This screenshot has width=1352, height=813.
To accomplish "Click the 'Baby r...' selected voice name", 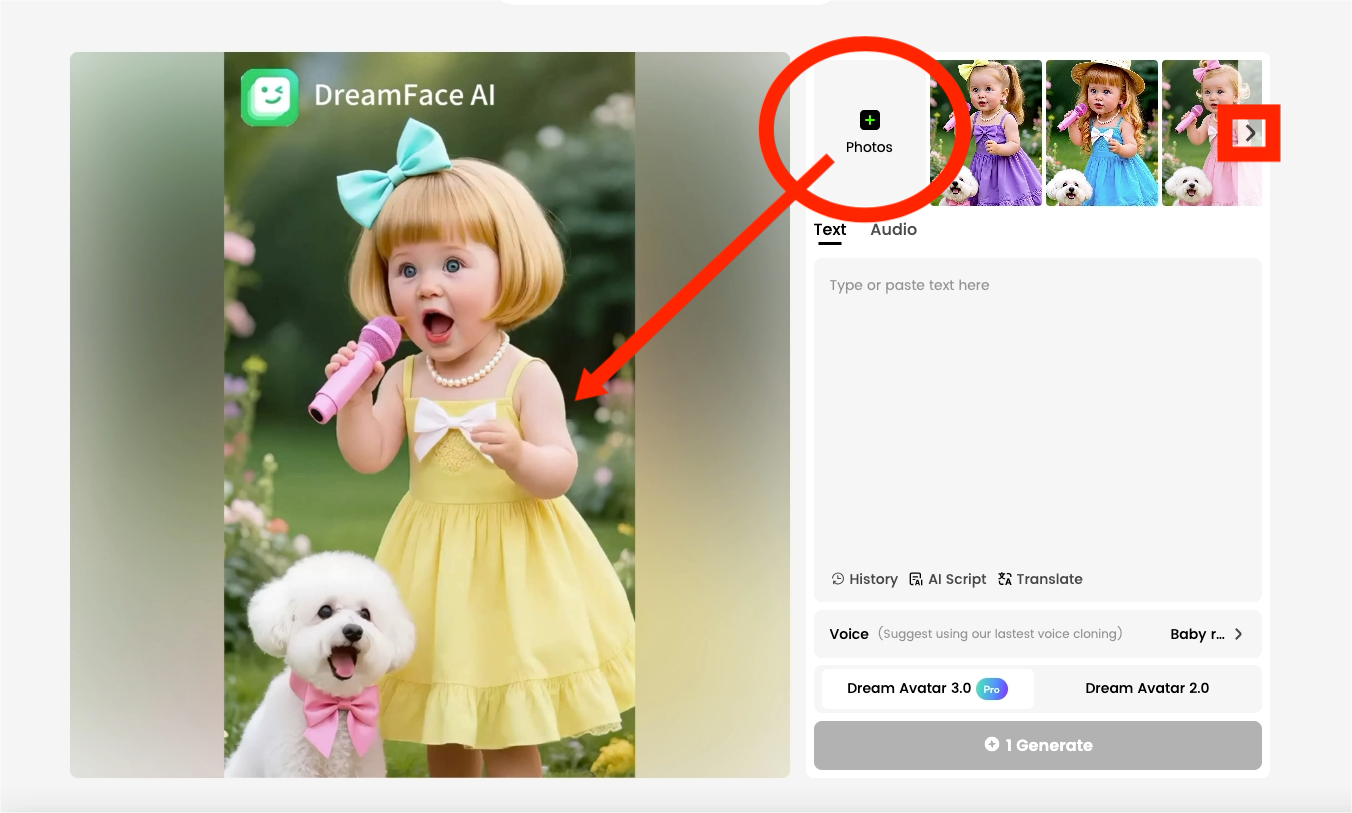I will (x=1197, y=634).
